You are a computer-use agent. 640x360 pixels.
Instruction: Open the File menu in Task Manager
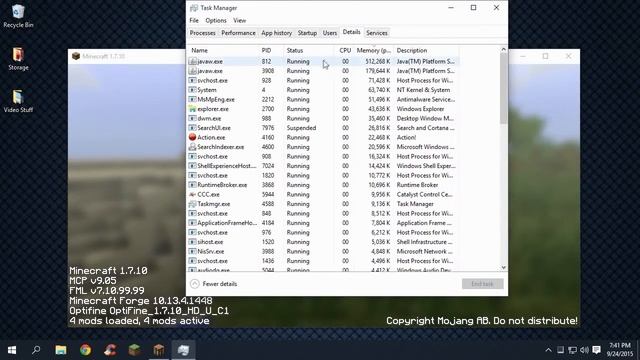(x=194, y=20)
